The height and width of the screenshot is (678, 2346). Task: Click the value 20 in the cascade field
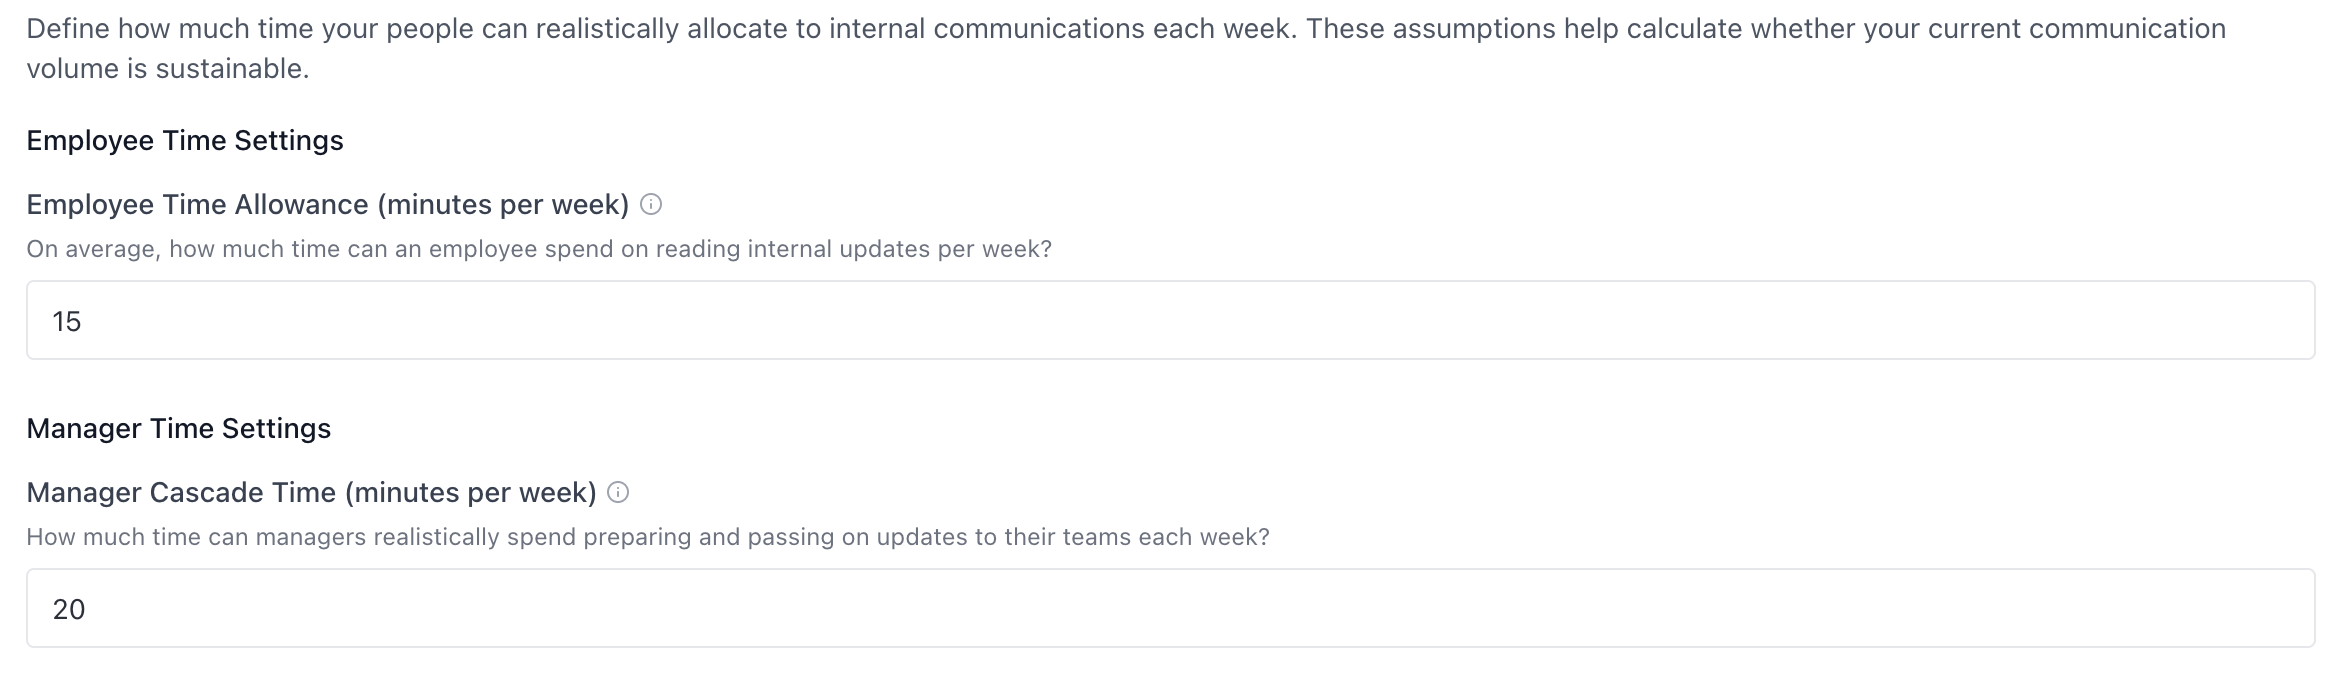(69, 609)
